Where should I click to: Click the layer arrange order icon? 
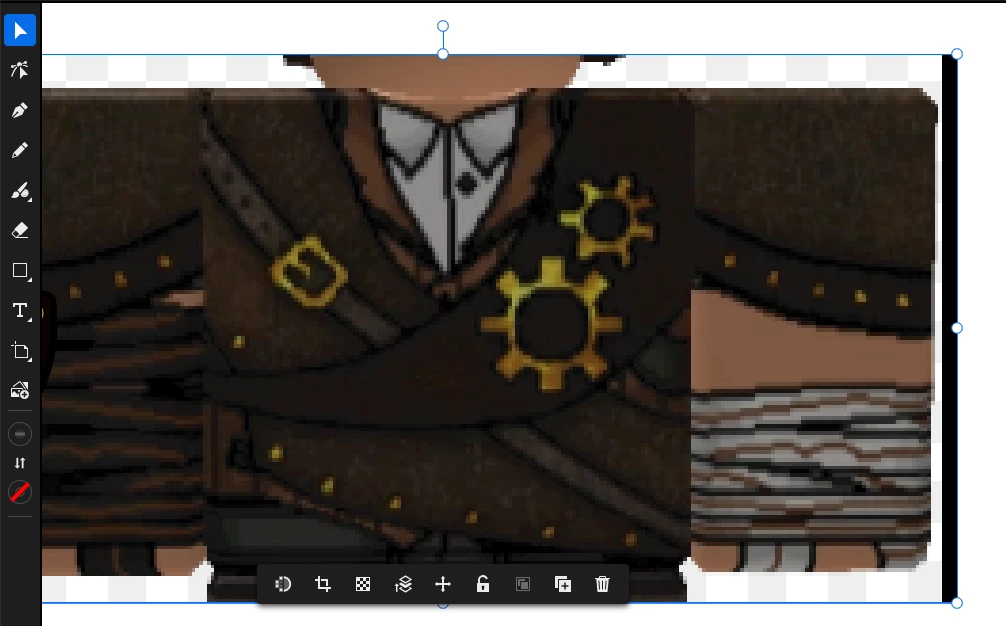pyautogui.click(x=403, y=584)
